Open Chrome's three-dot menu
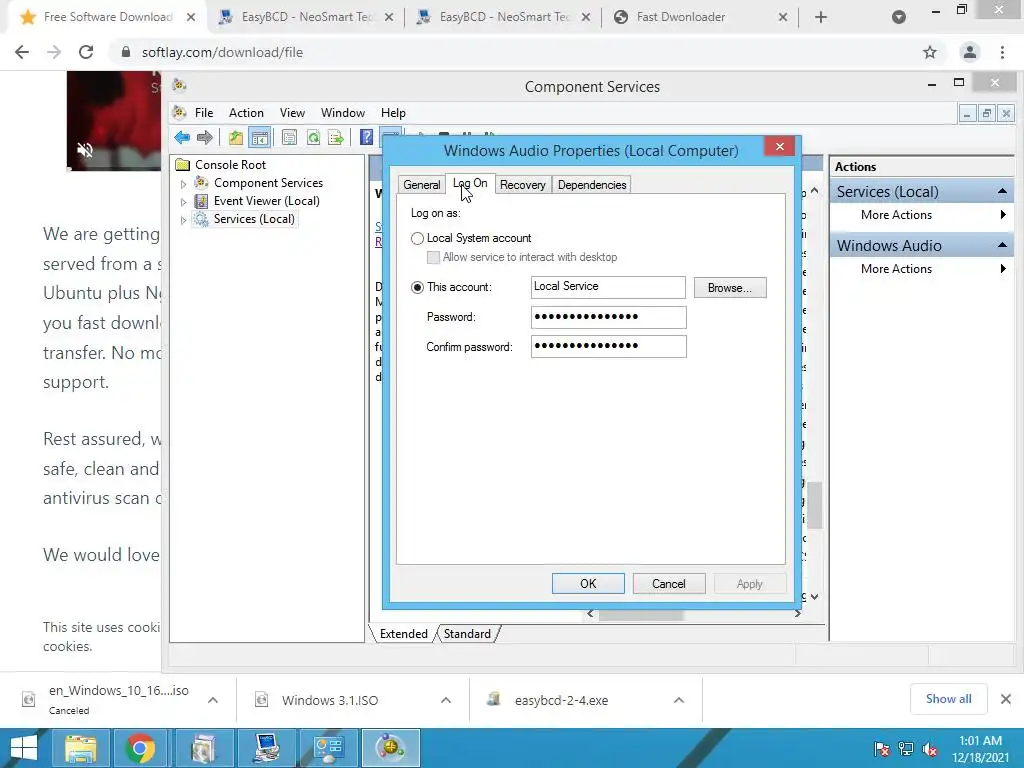This screenshot has height=768, width=1024. point(1002,52)
